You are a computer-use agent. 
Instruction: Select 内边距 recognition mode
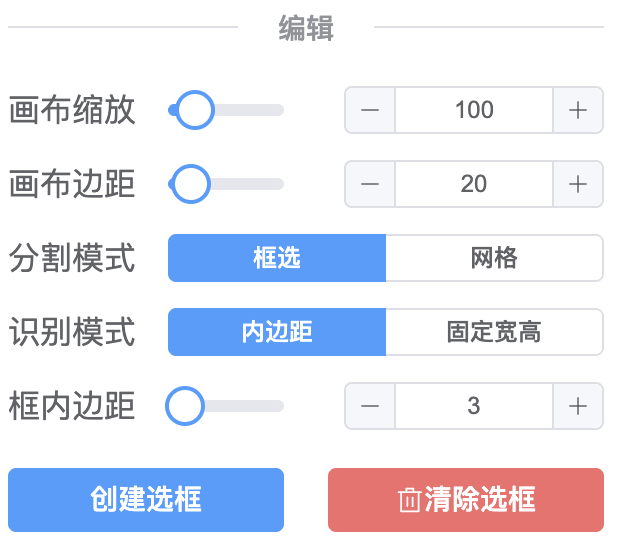(277, 332)
